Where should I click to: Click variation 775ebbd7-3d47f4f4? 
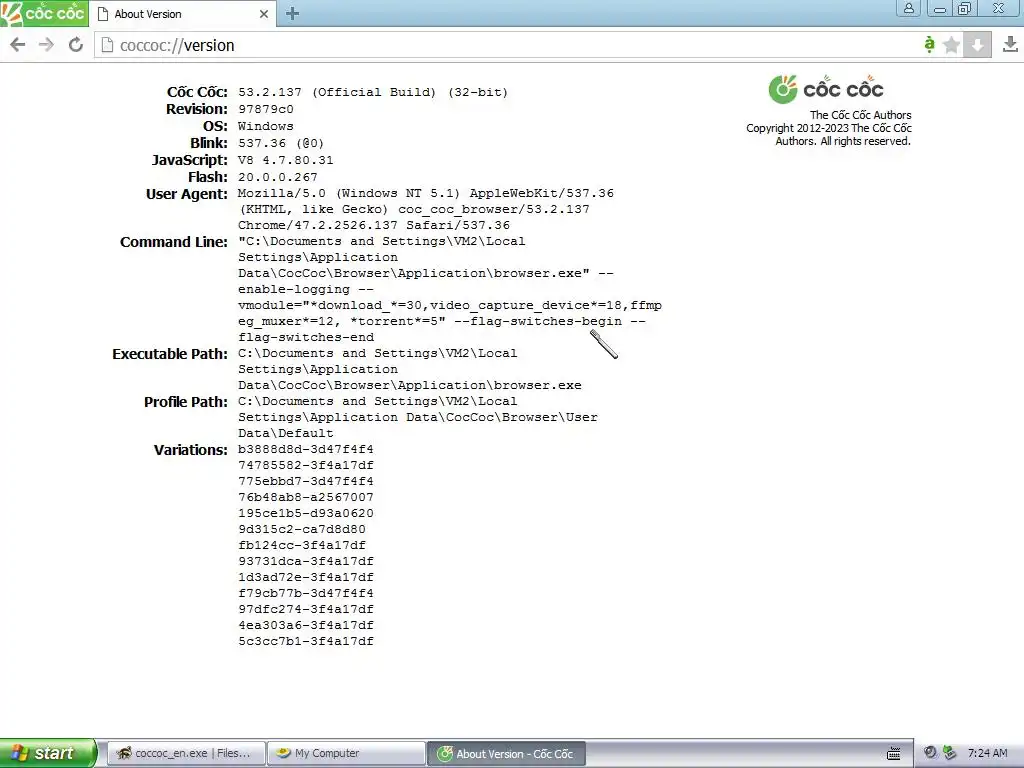[306, 481]
